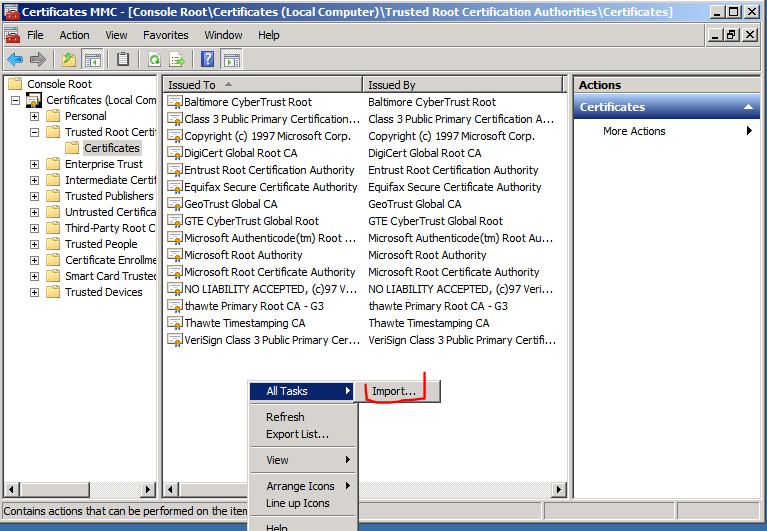Select Certificates folder under Trusted Root
The height and width of the screenshot is (531, 767).
coord(112,148)
